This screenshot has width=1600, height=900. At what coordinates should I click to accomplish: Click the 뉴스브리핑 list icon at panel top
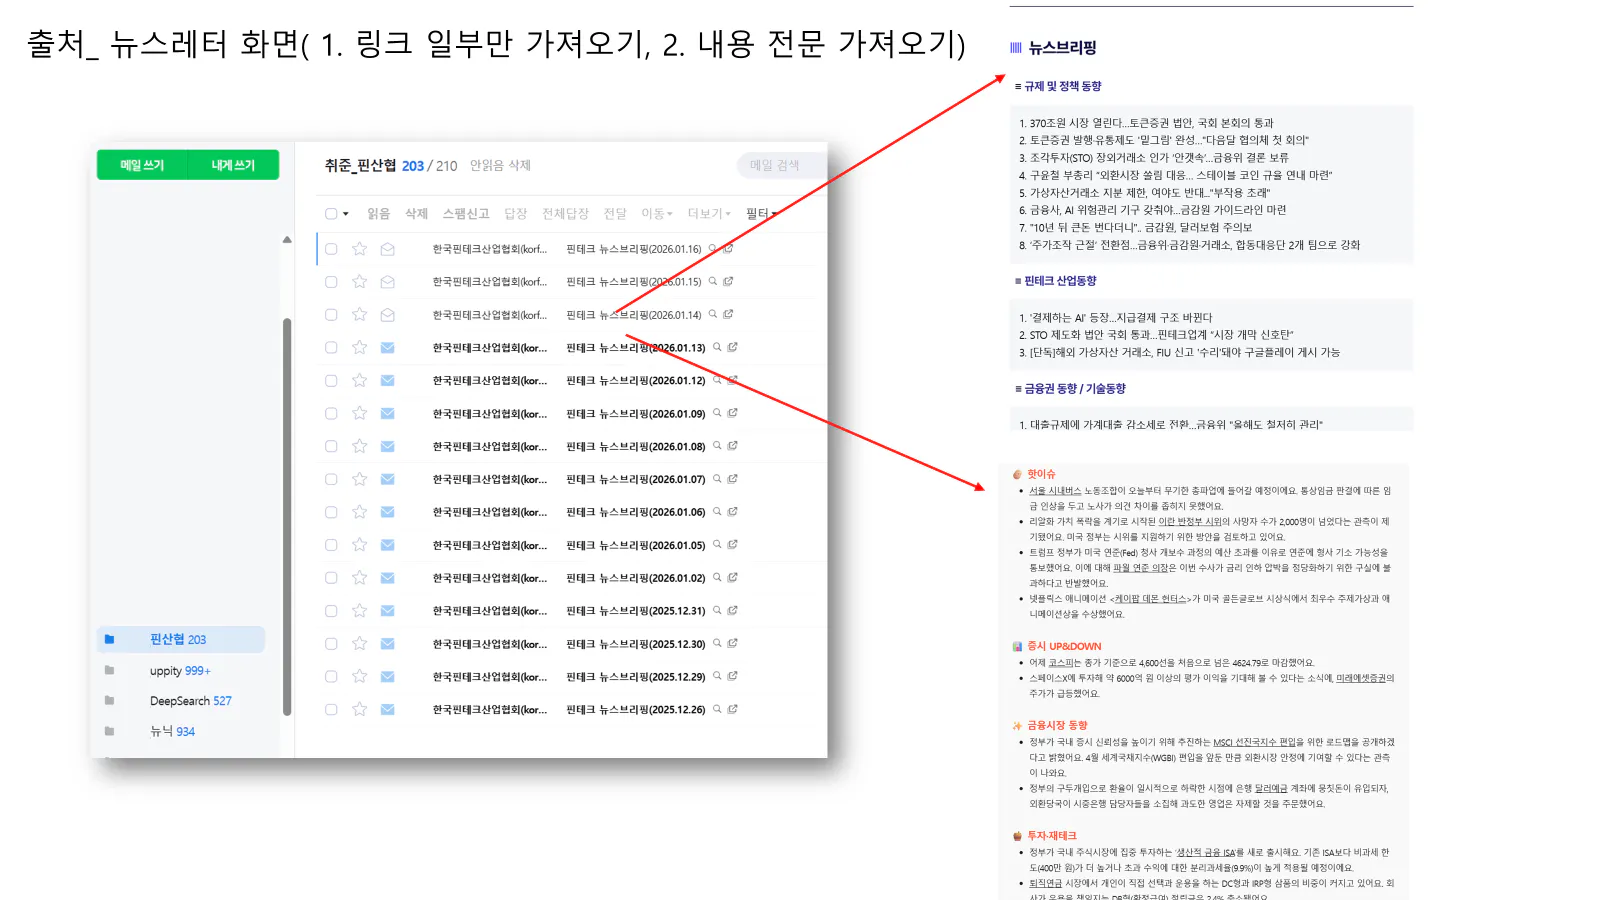tap(1013, 47)
